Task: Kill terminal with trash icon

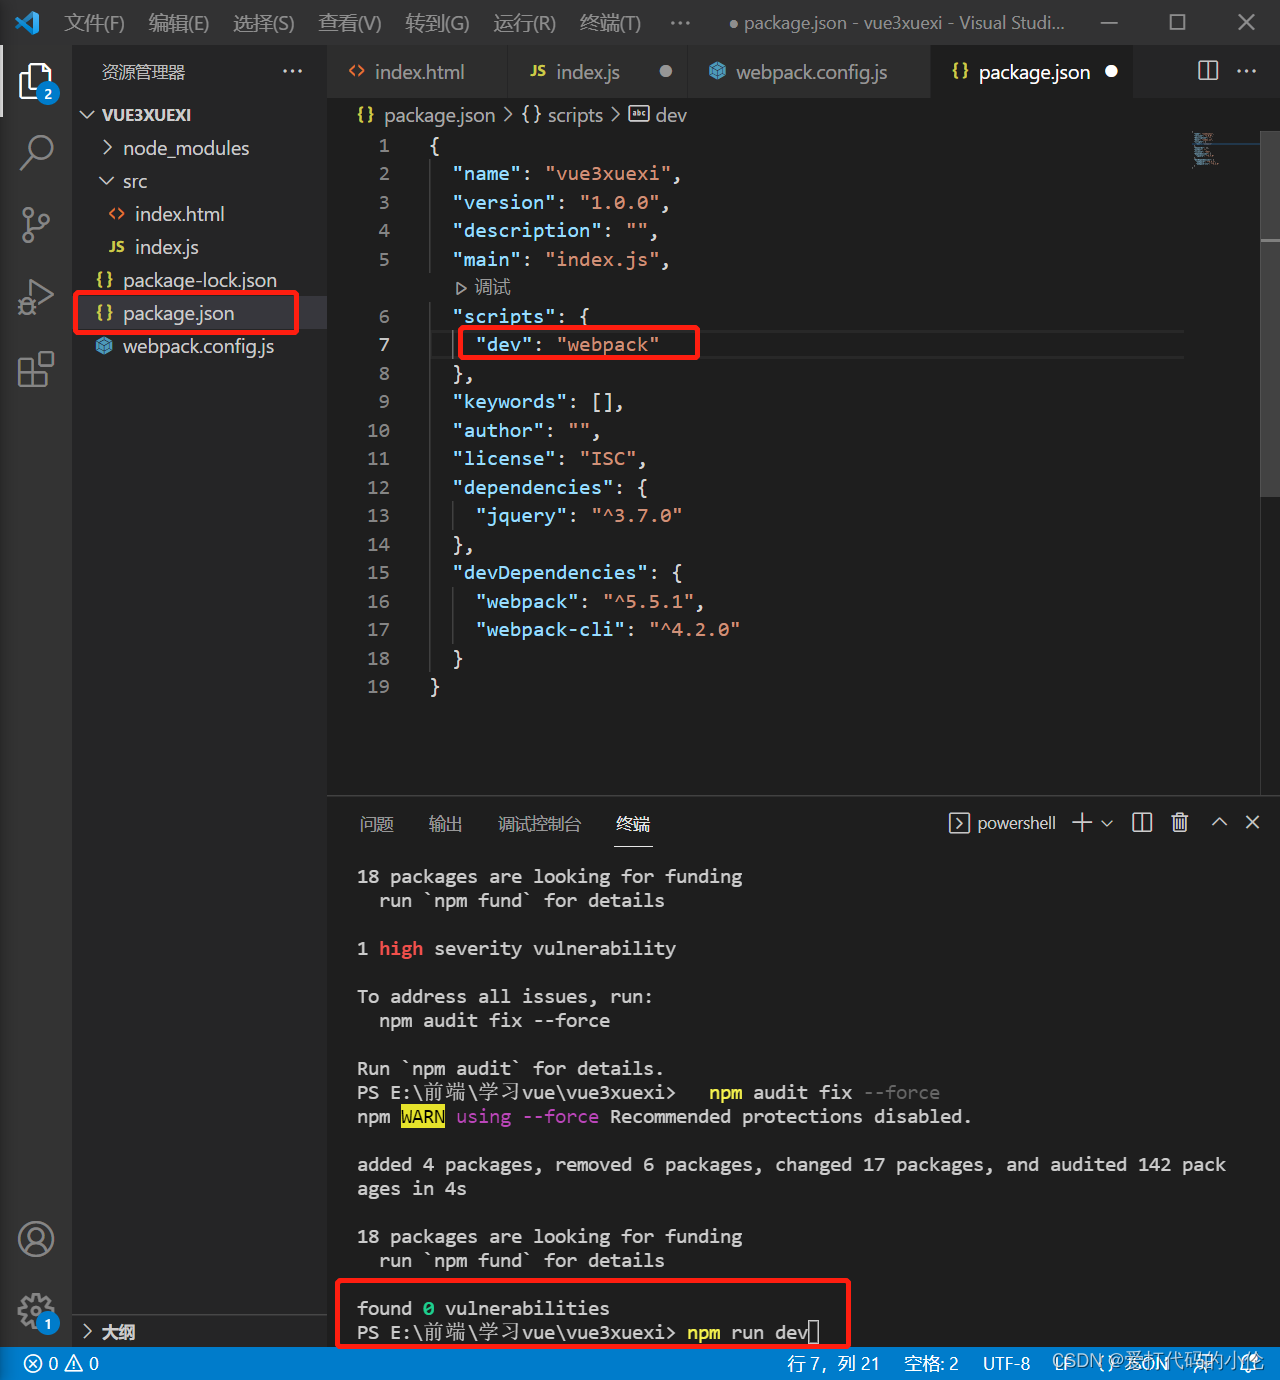Action: point(1180,822)
